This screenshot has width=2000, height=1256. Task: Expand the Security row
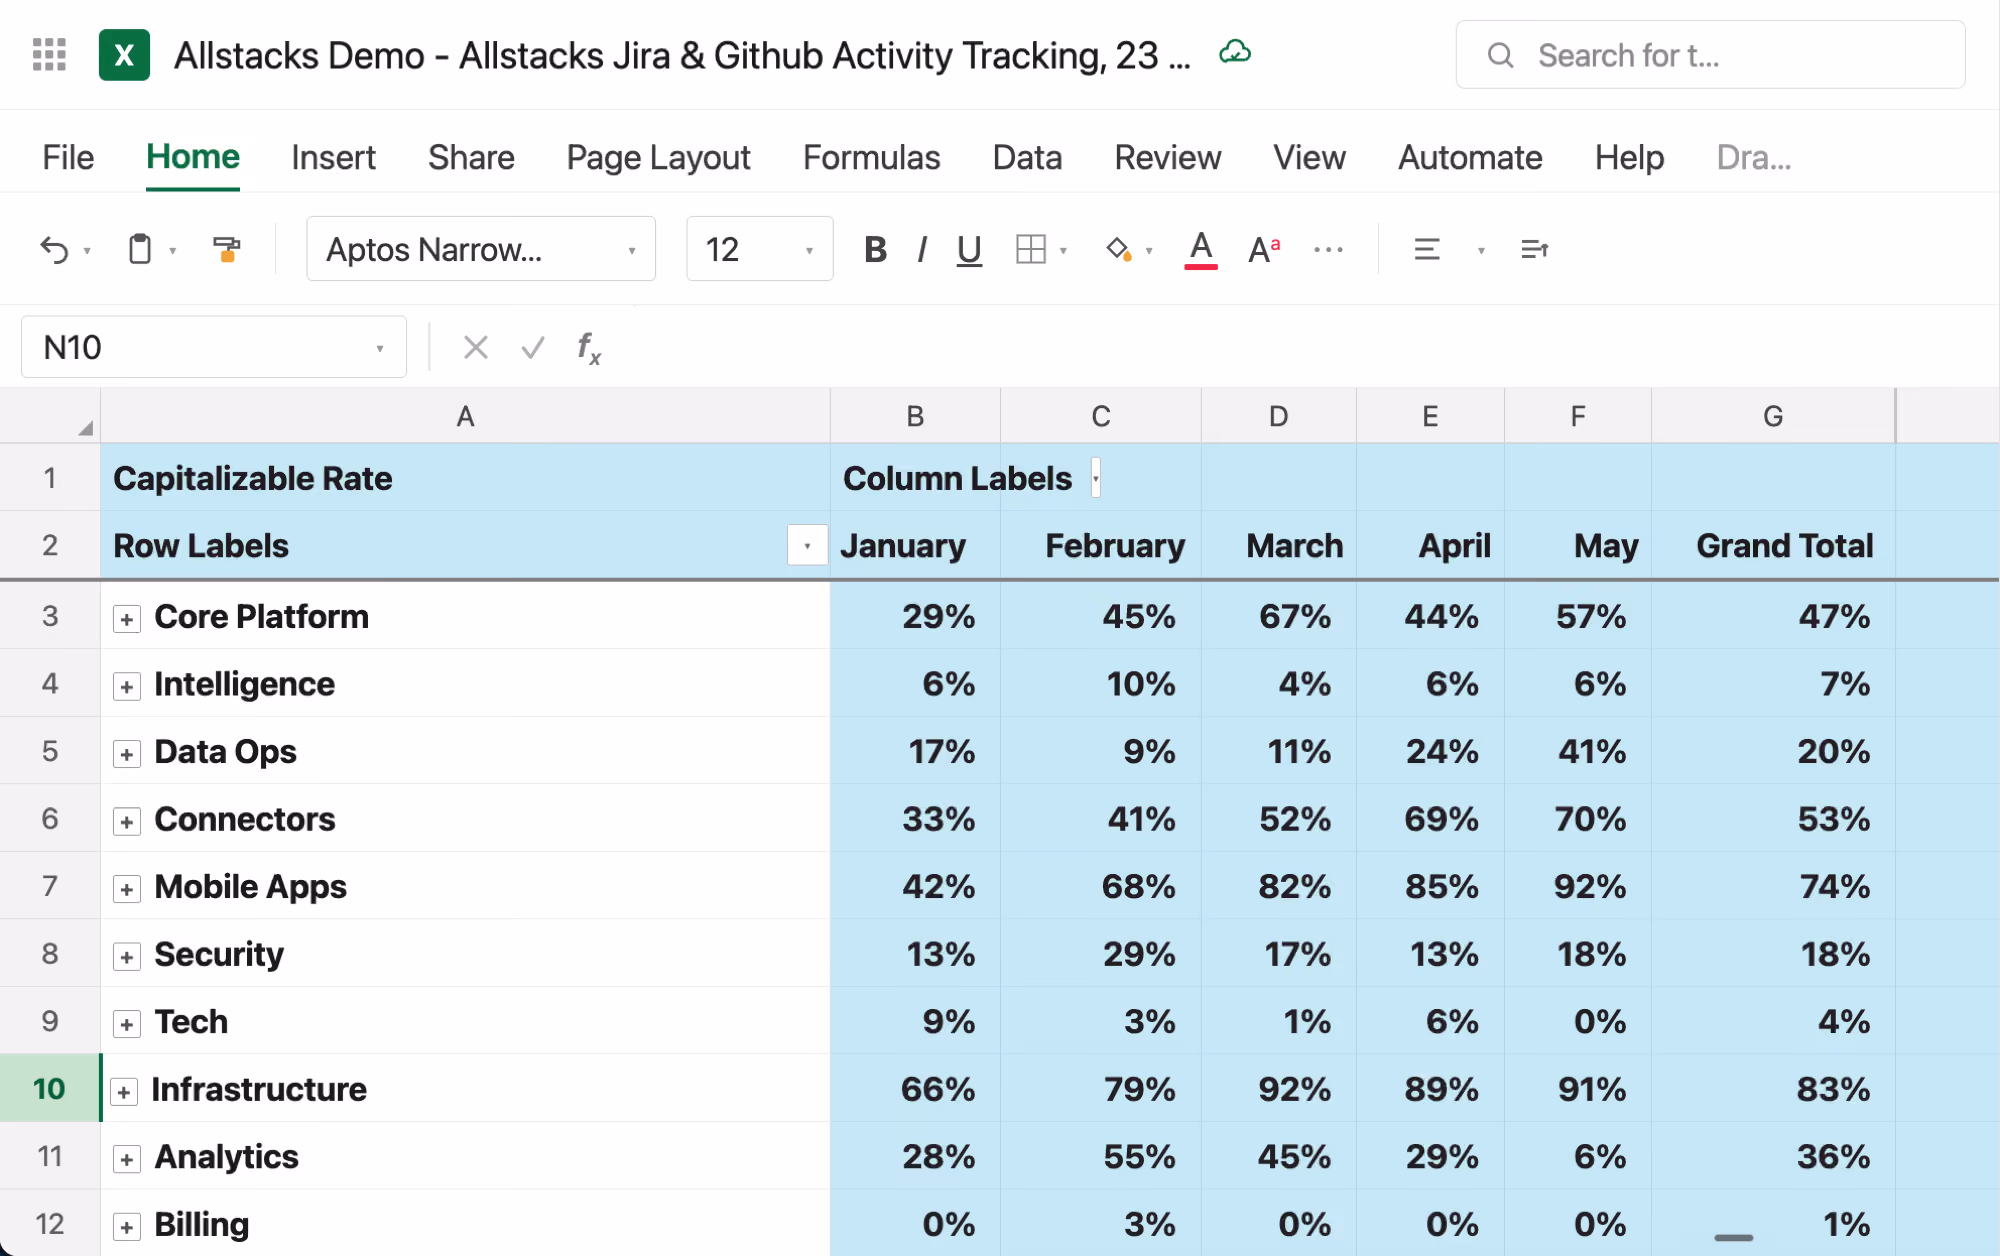126,957
